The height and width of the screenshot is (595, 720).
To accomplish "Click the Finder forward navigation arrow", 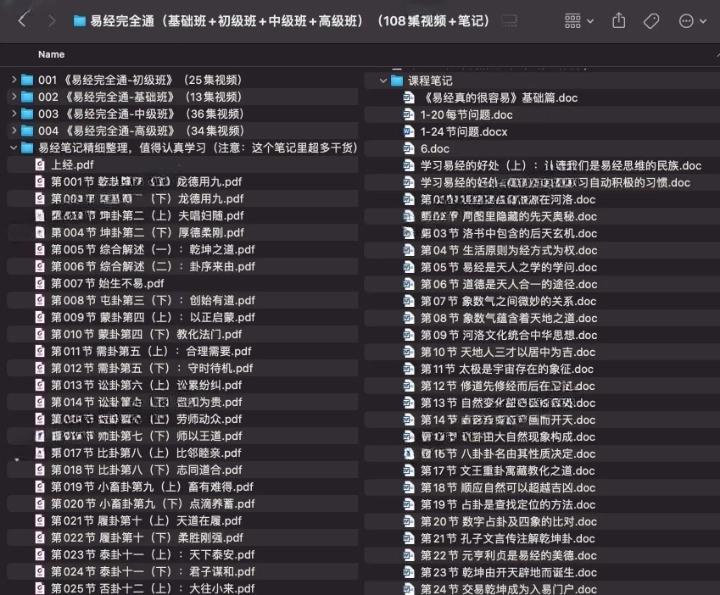I will 49,21.
